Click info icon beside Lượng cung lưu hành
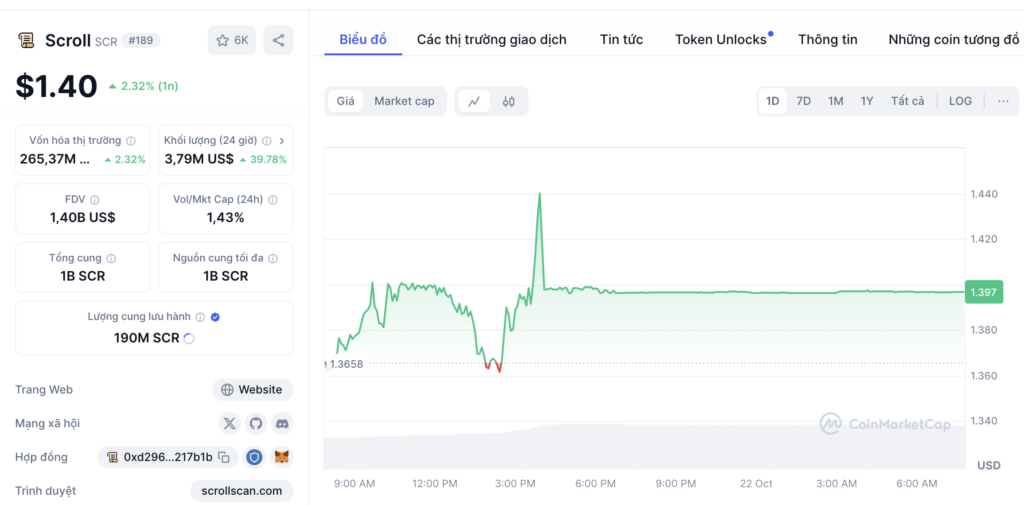This screenshot has width=1024, height=505. click(200, 317)
